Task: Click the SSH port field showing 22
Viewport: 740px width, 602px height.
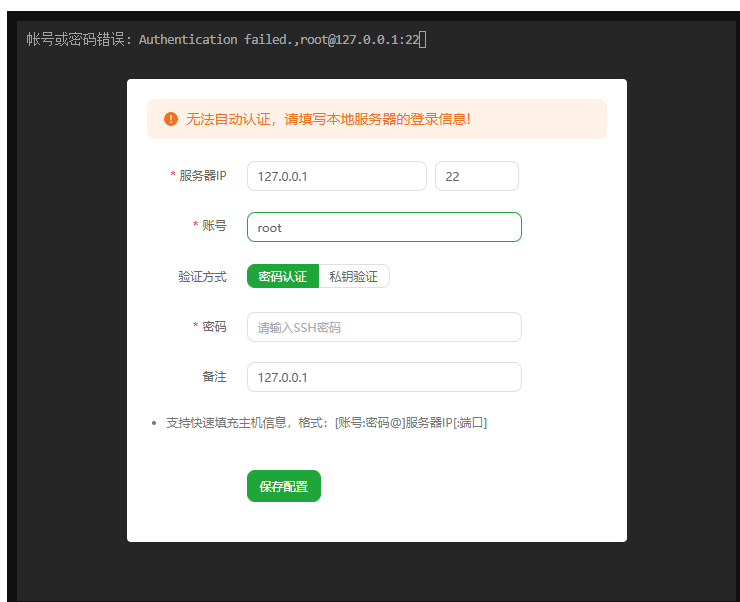Action: pos(477,176)
